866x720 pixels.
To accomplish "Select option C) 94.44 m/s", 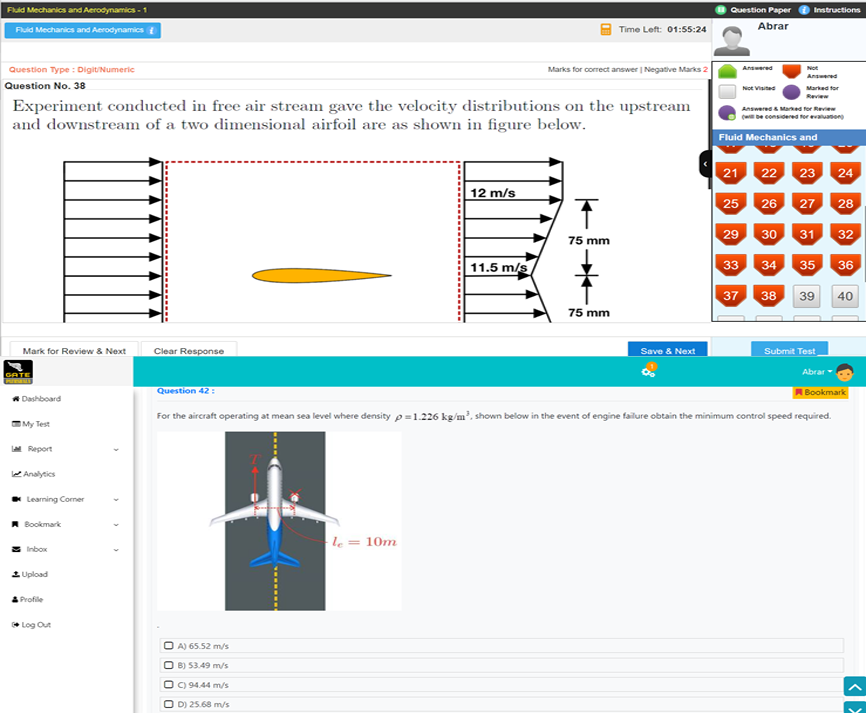I will (171, 685).
